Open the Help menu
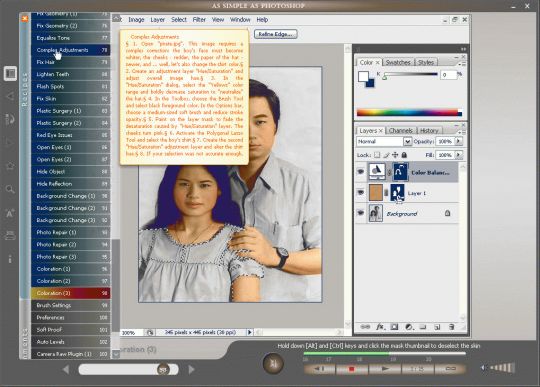This screenshot has width=540, height=387. click(x=262, y=20)
